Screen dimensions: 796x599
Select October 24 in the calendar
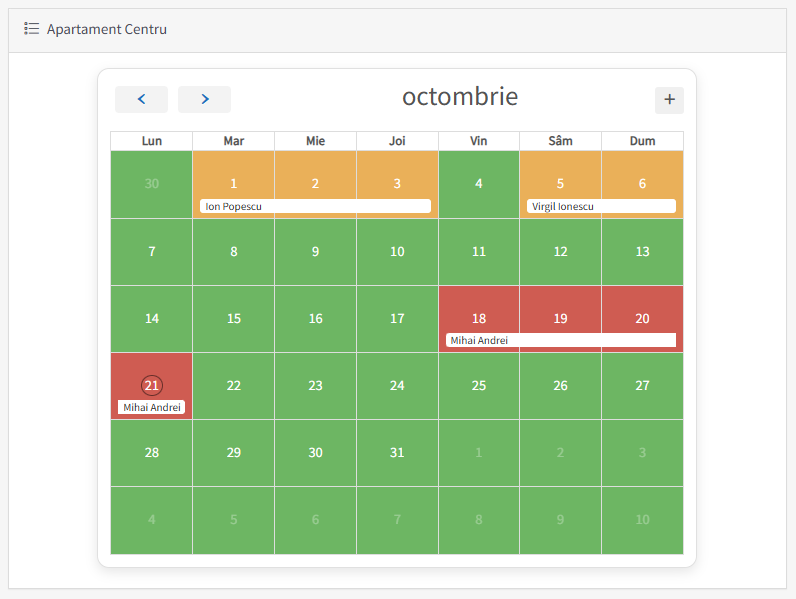397,386
